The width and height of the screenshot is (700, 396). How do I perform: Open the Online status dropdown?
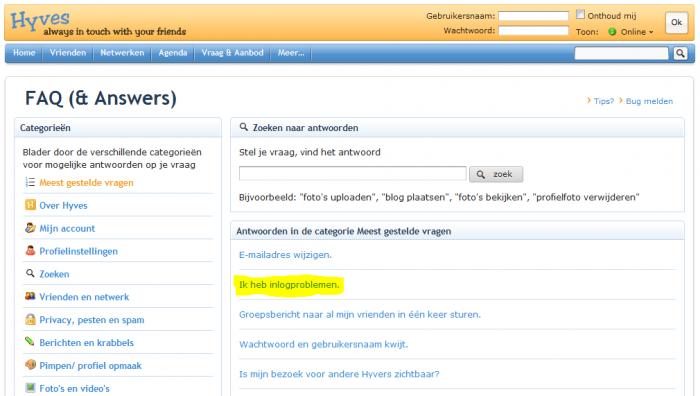[x=637, y=32]
